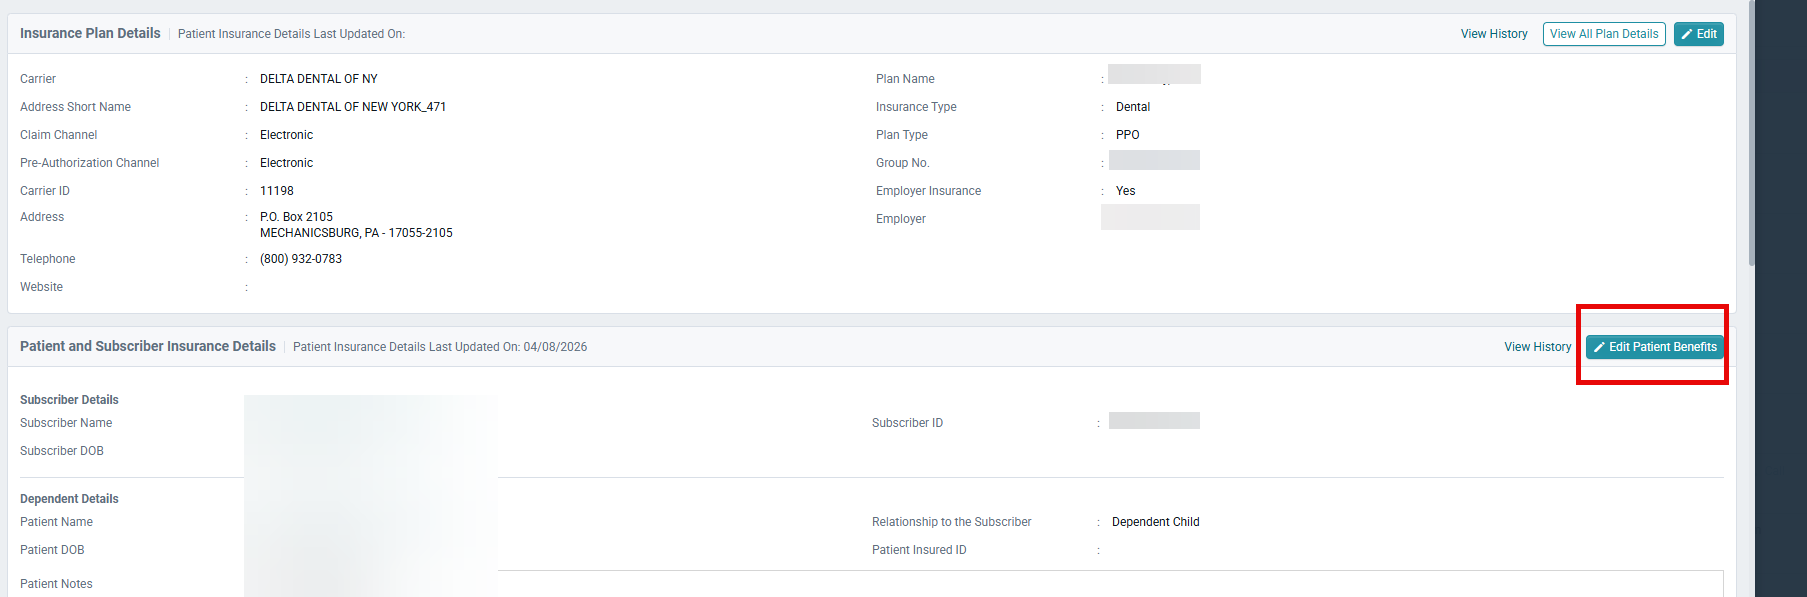Click Insurance Type value Dental
This screenshot has width=1807, height=597.
point(1133,107)
